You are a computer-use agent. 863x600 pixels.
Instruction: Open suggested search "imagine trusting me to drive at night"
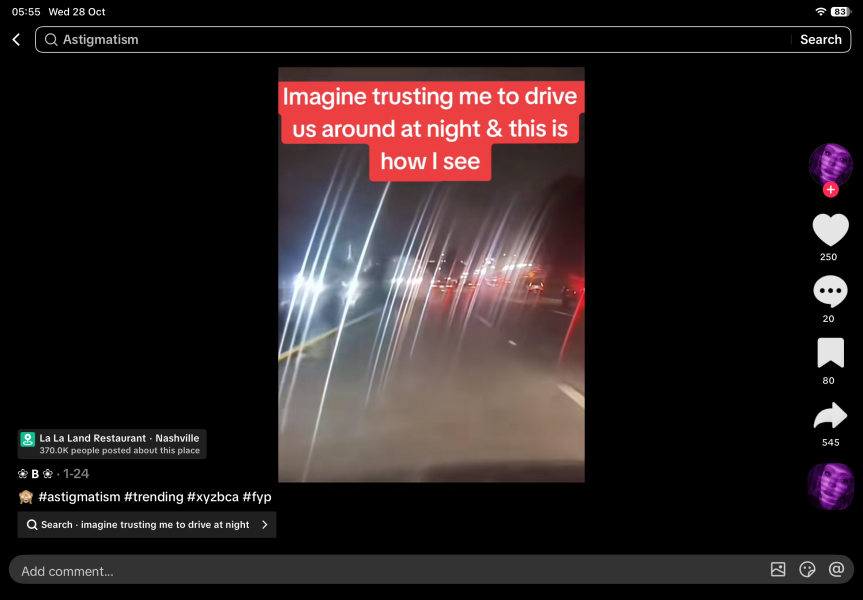[147, 525]
